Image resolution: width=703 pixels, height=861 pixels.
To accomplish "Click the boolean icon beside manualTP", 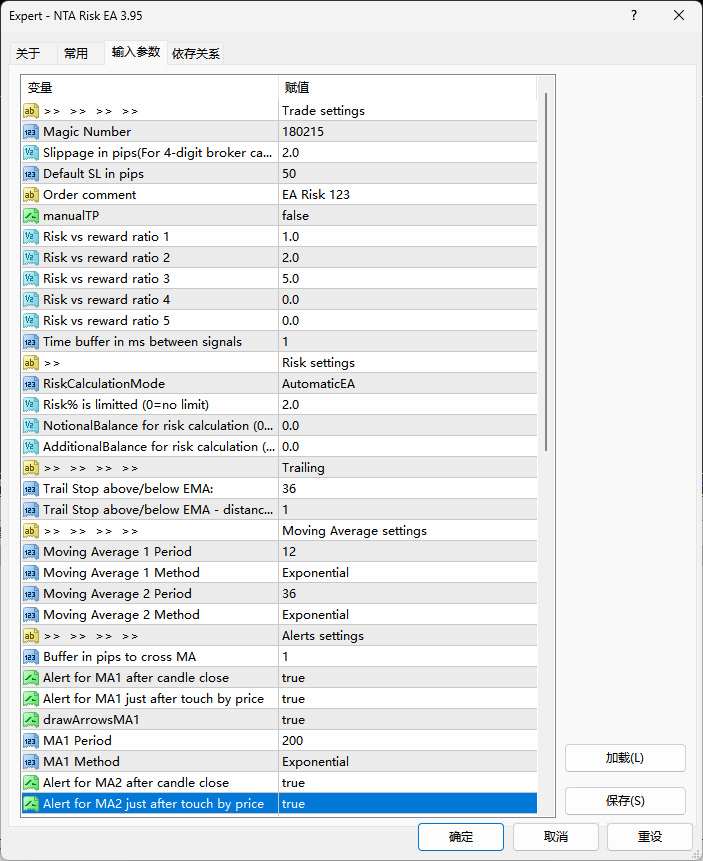I will pyautogui.click(x=31, y=216).
